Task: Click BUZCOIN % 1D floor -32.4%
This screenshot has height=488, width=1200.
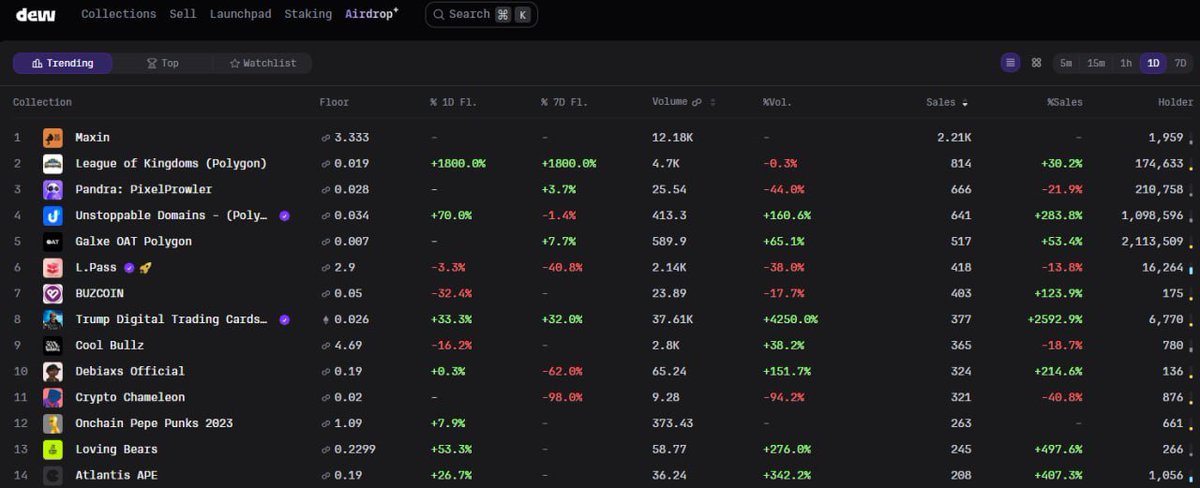Action: pos(452,293)
